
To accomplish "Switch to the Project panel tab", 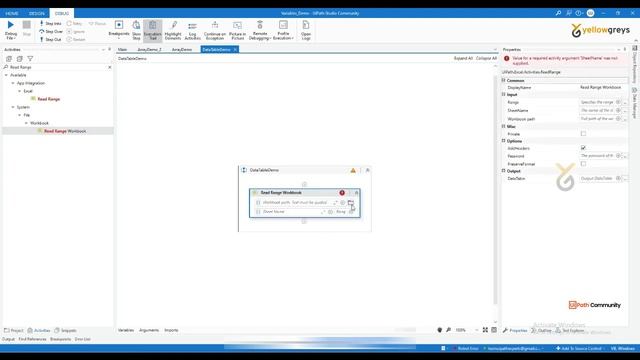I will pos(14,331).
